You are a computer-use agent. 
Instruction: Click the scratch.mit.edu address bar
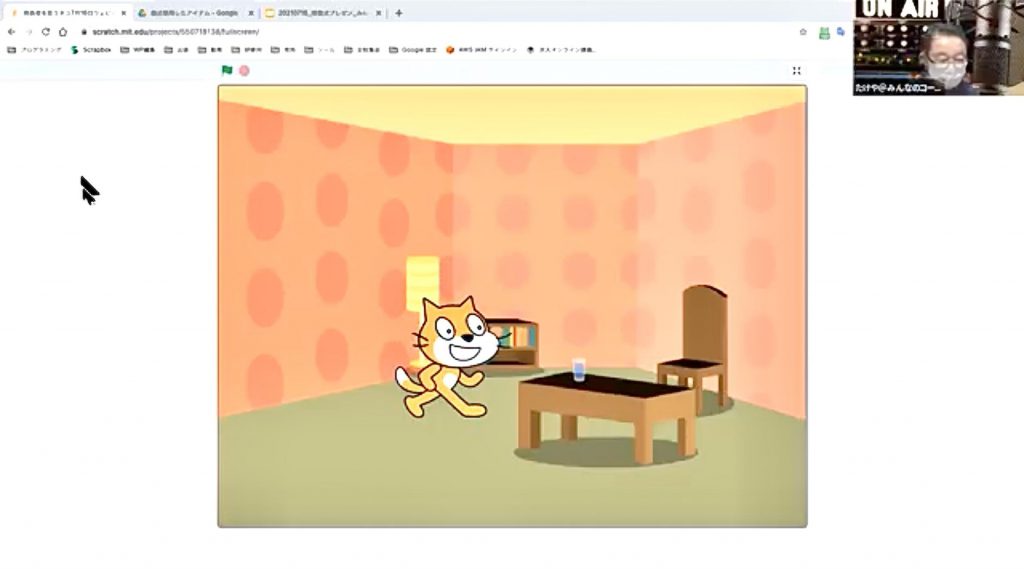point(438,31)
